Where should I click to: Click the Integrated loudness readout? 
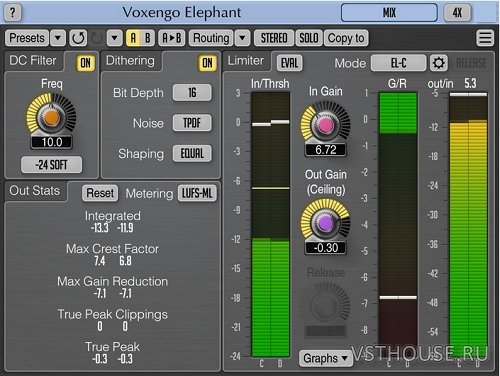112,228
